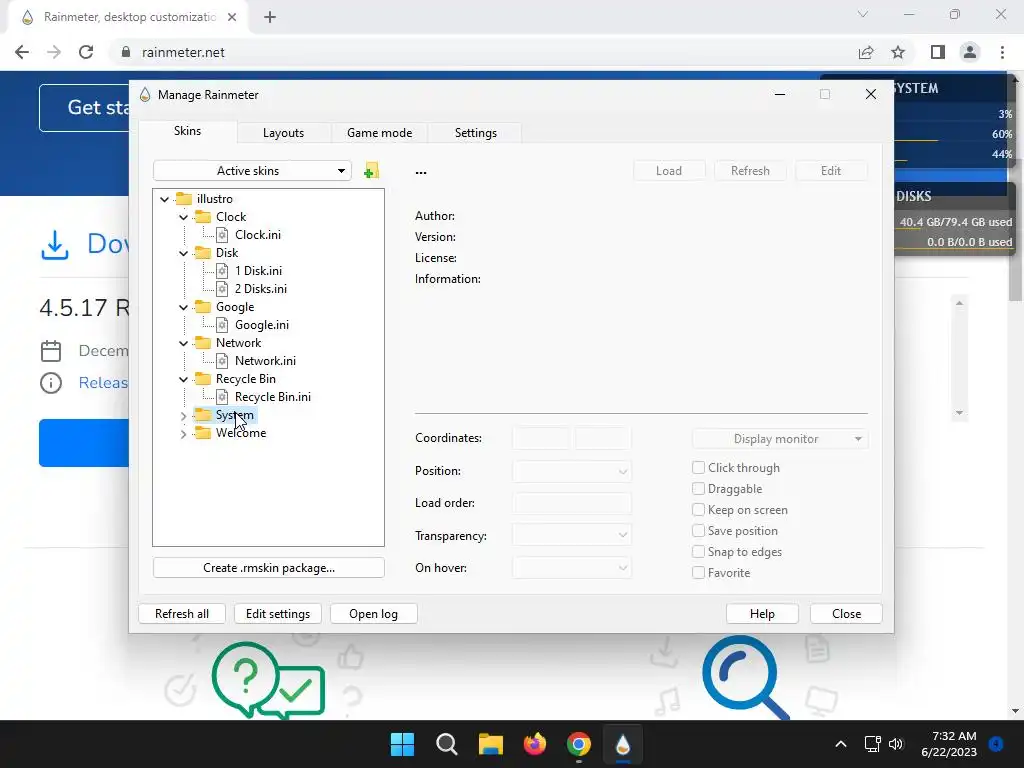Show hidden system tray icons
The width and height of the screenshot is (1024, 768).
(841, 744)
